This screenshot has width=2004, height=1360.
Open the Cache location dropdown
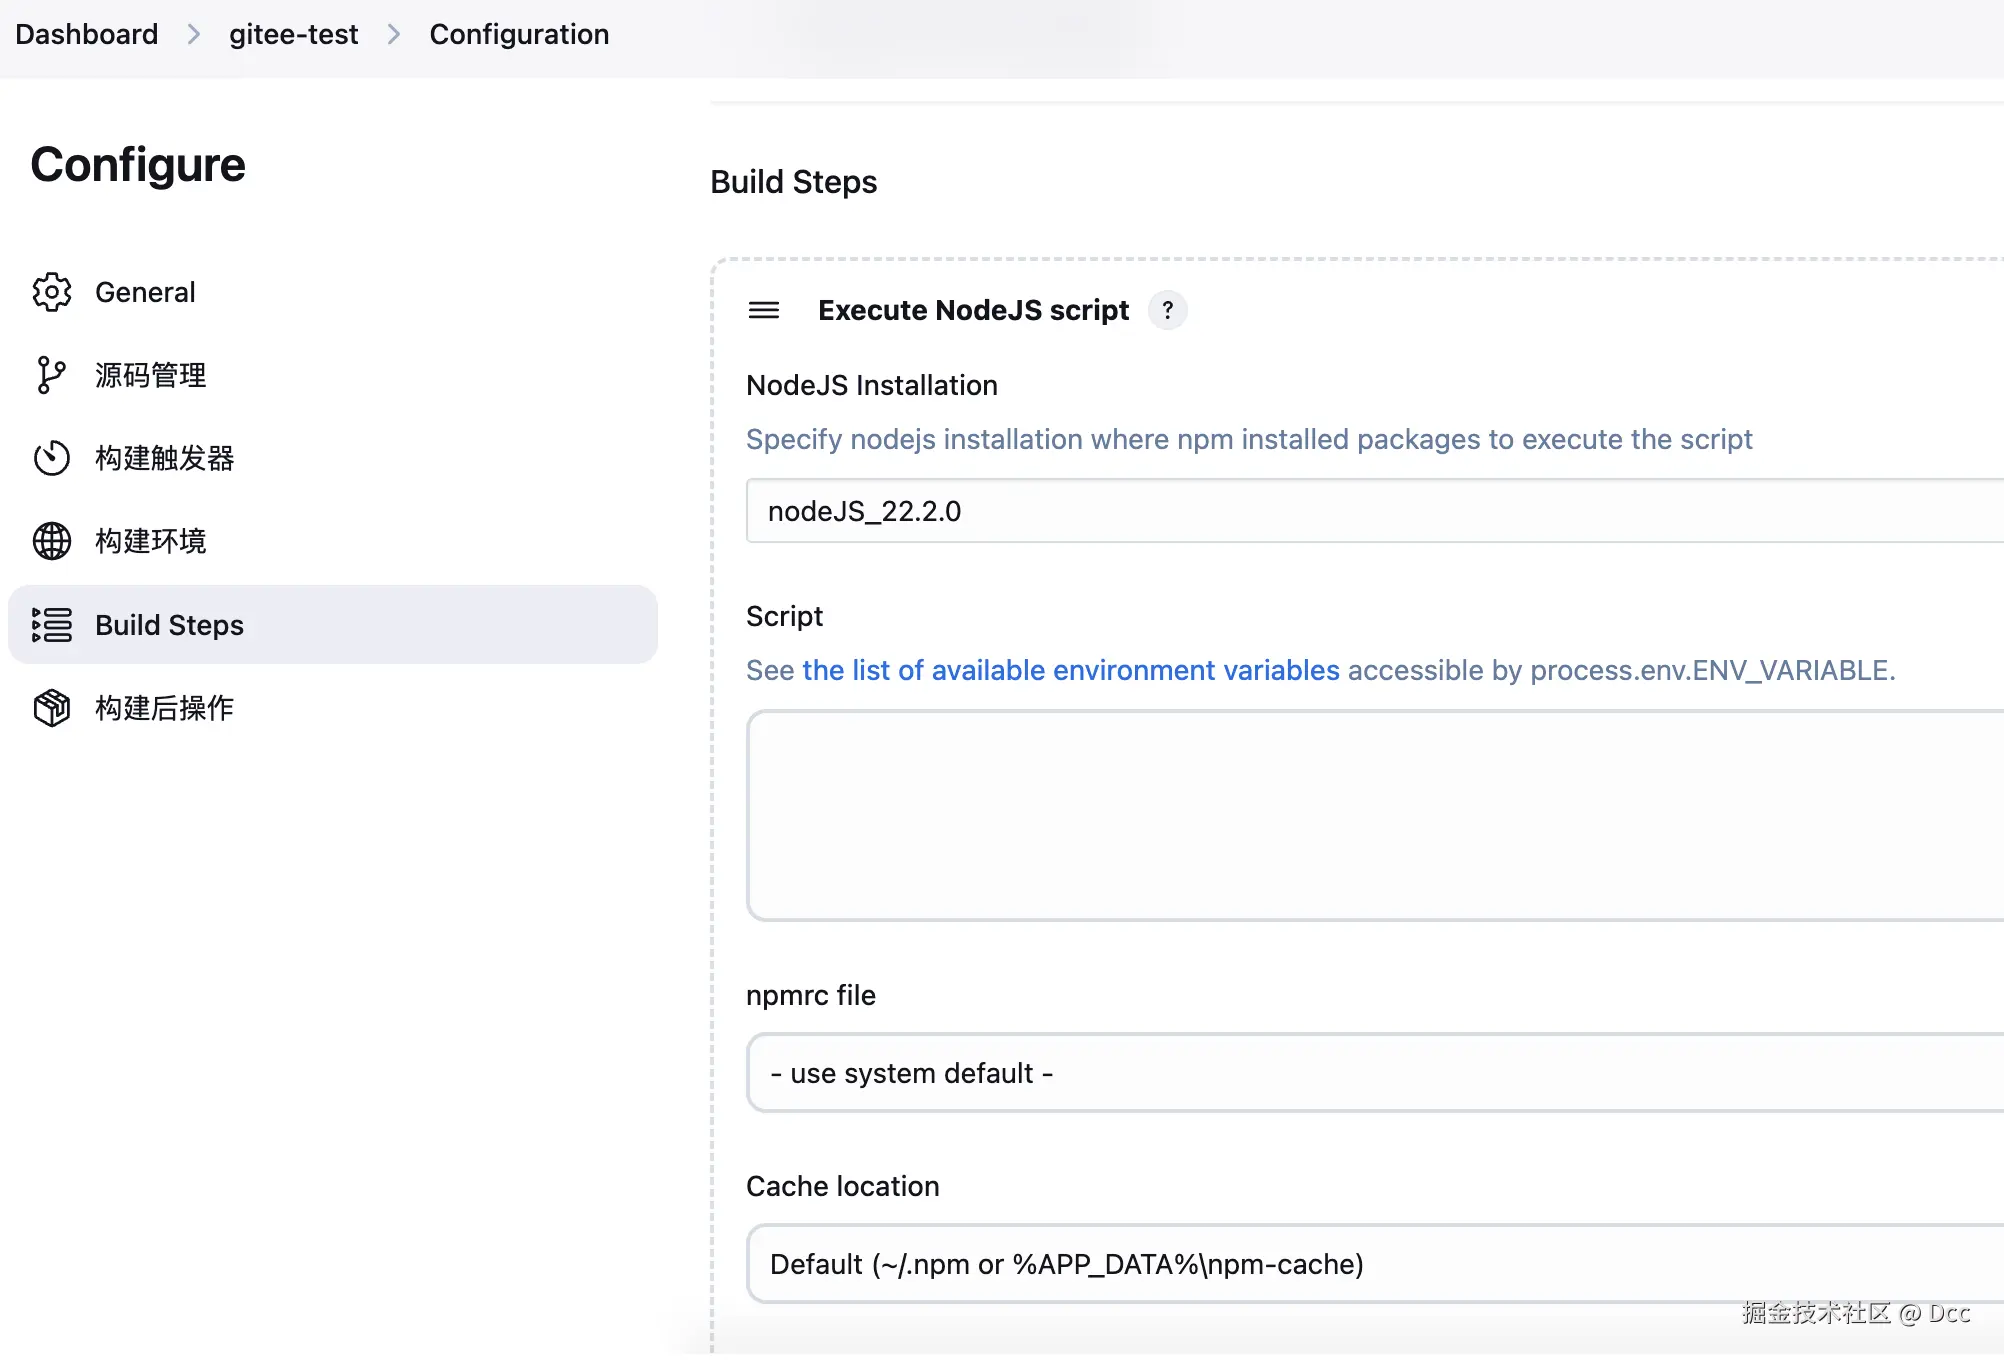pos(1370,1264)
